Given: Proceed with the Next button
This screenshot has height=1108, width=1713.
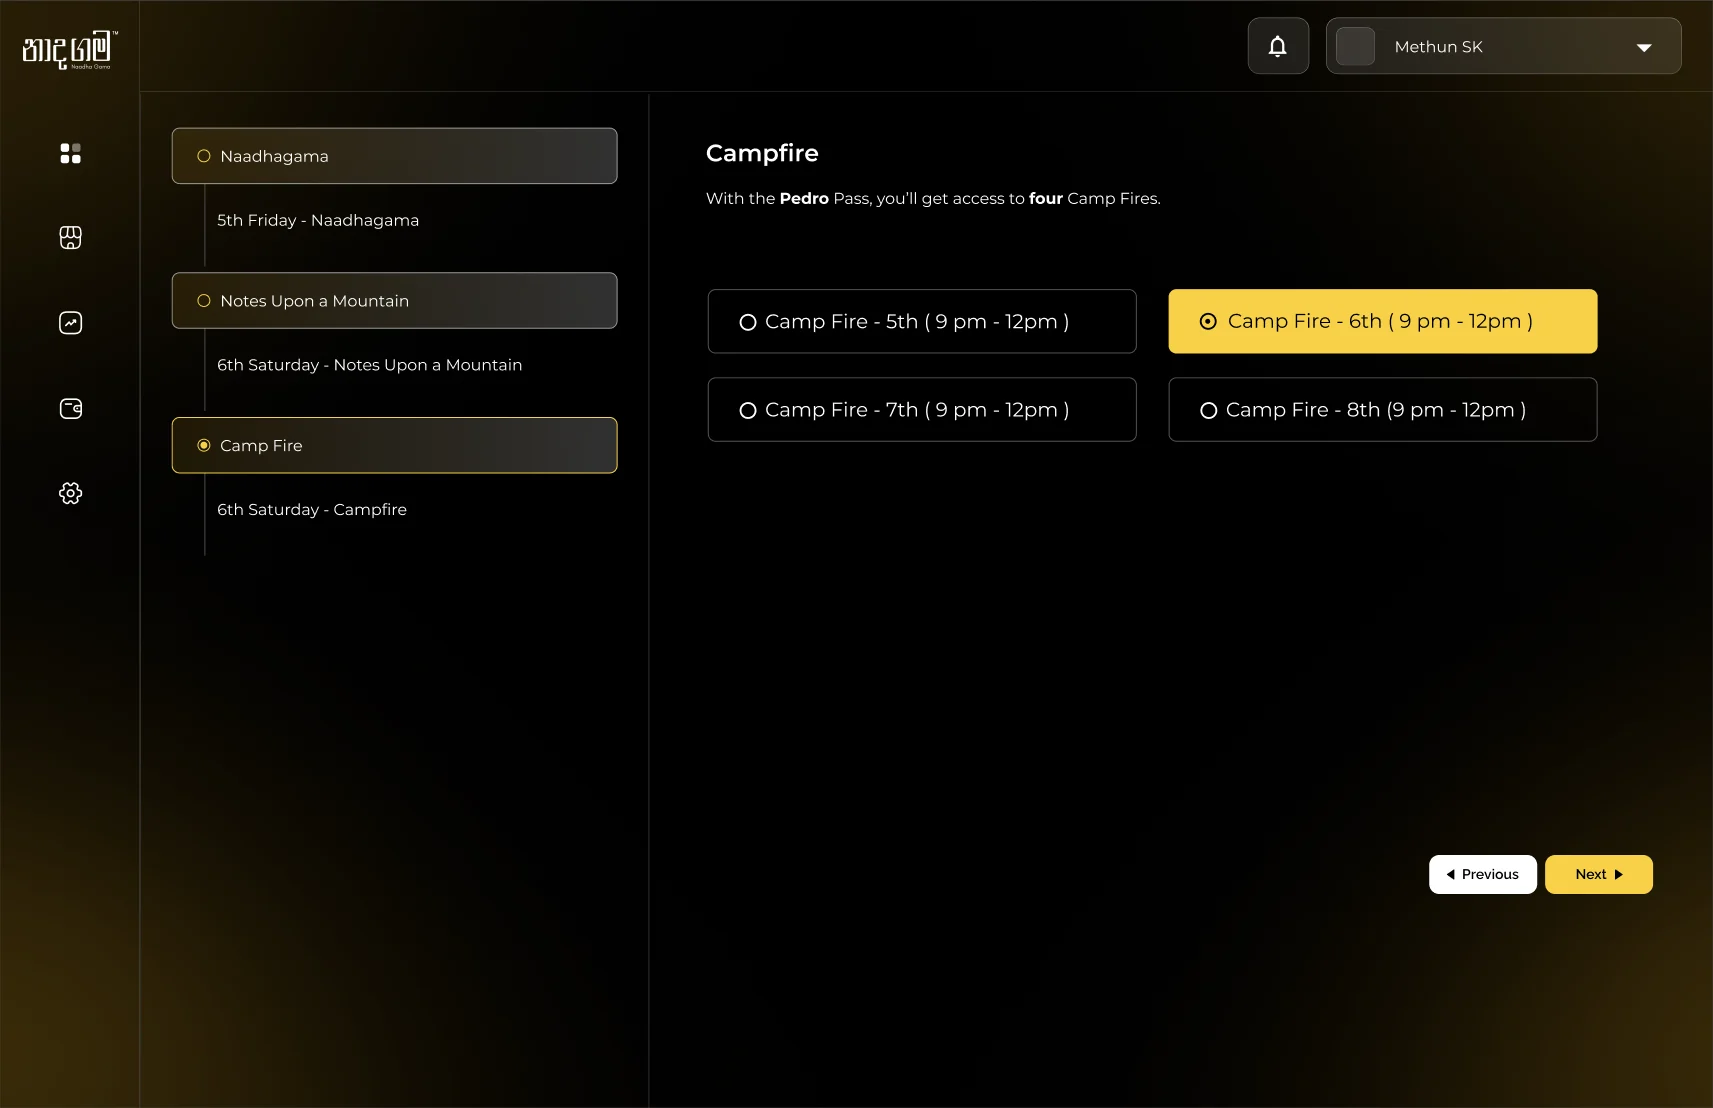Looking at the screenshot, I should pyautogui.click(x=1599, y=874).
